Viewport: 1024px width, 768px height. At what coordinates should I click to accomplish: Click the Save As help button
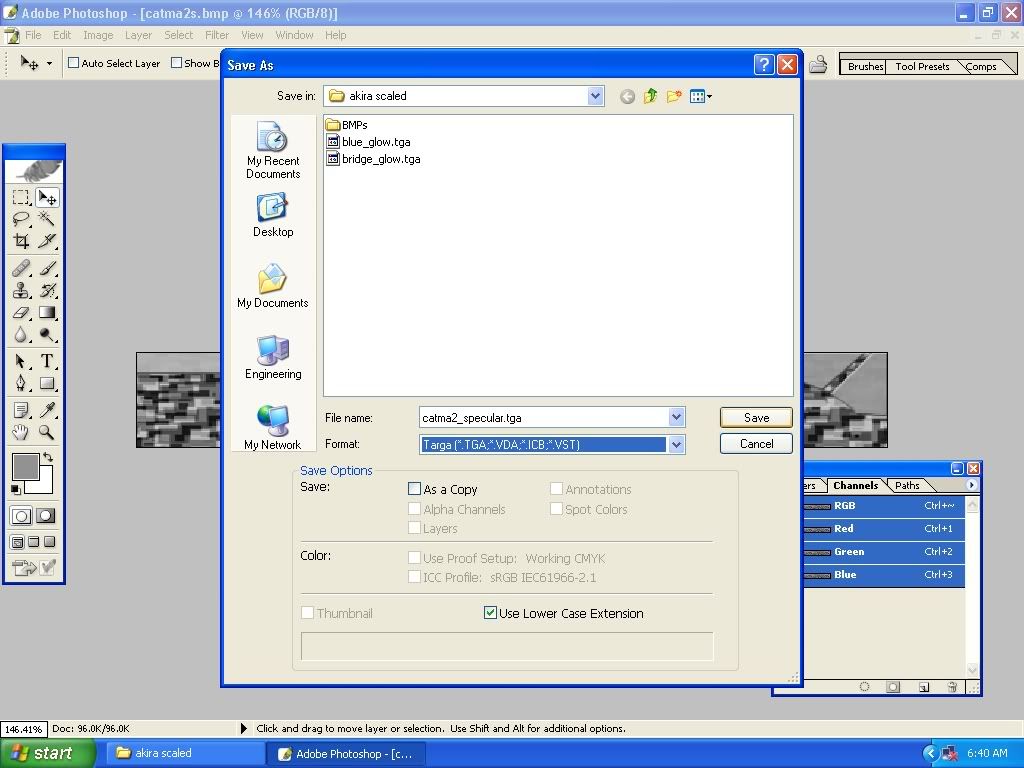[x=763, y=65]
